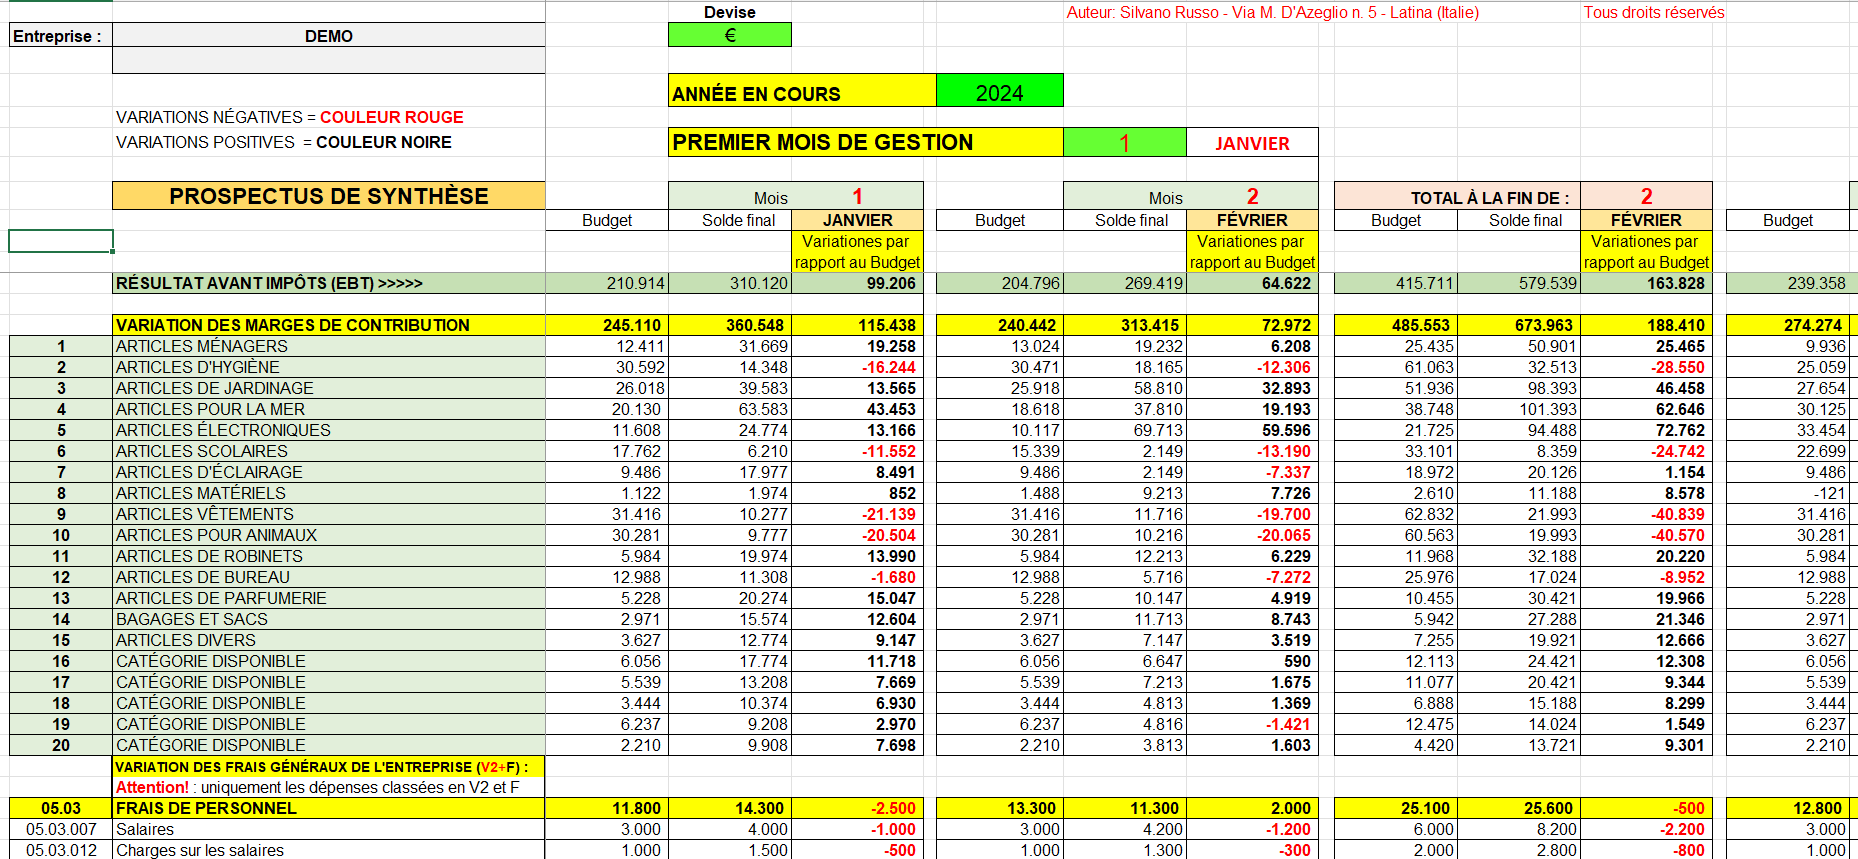
Task: Click the PROSPECTUS DE SYNTHÈSE header cell
Action: click(x=329, y=196)
